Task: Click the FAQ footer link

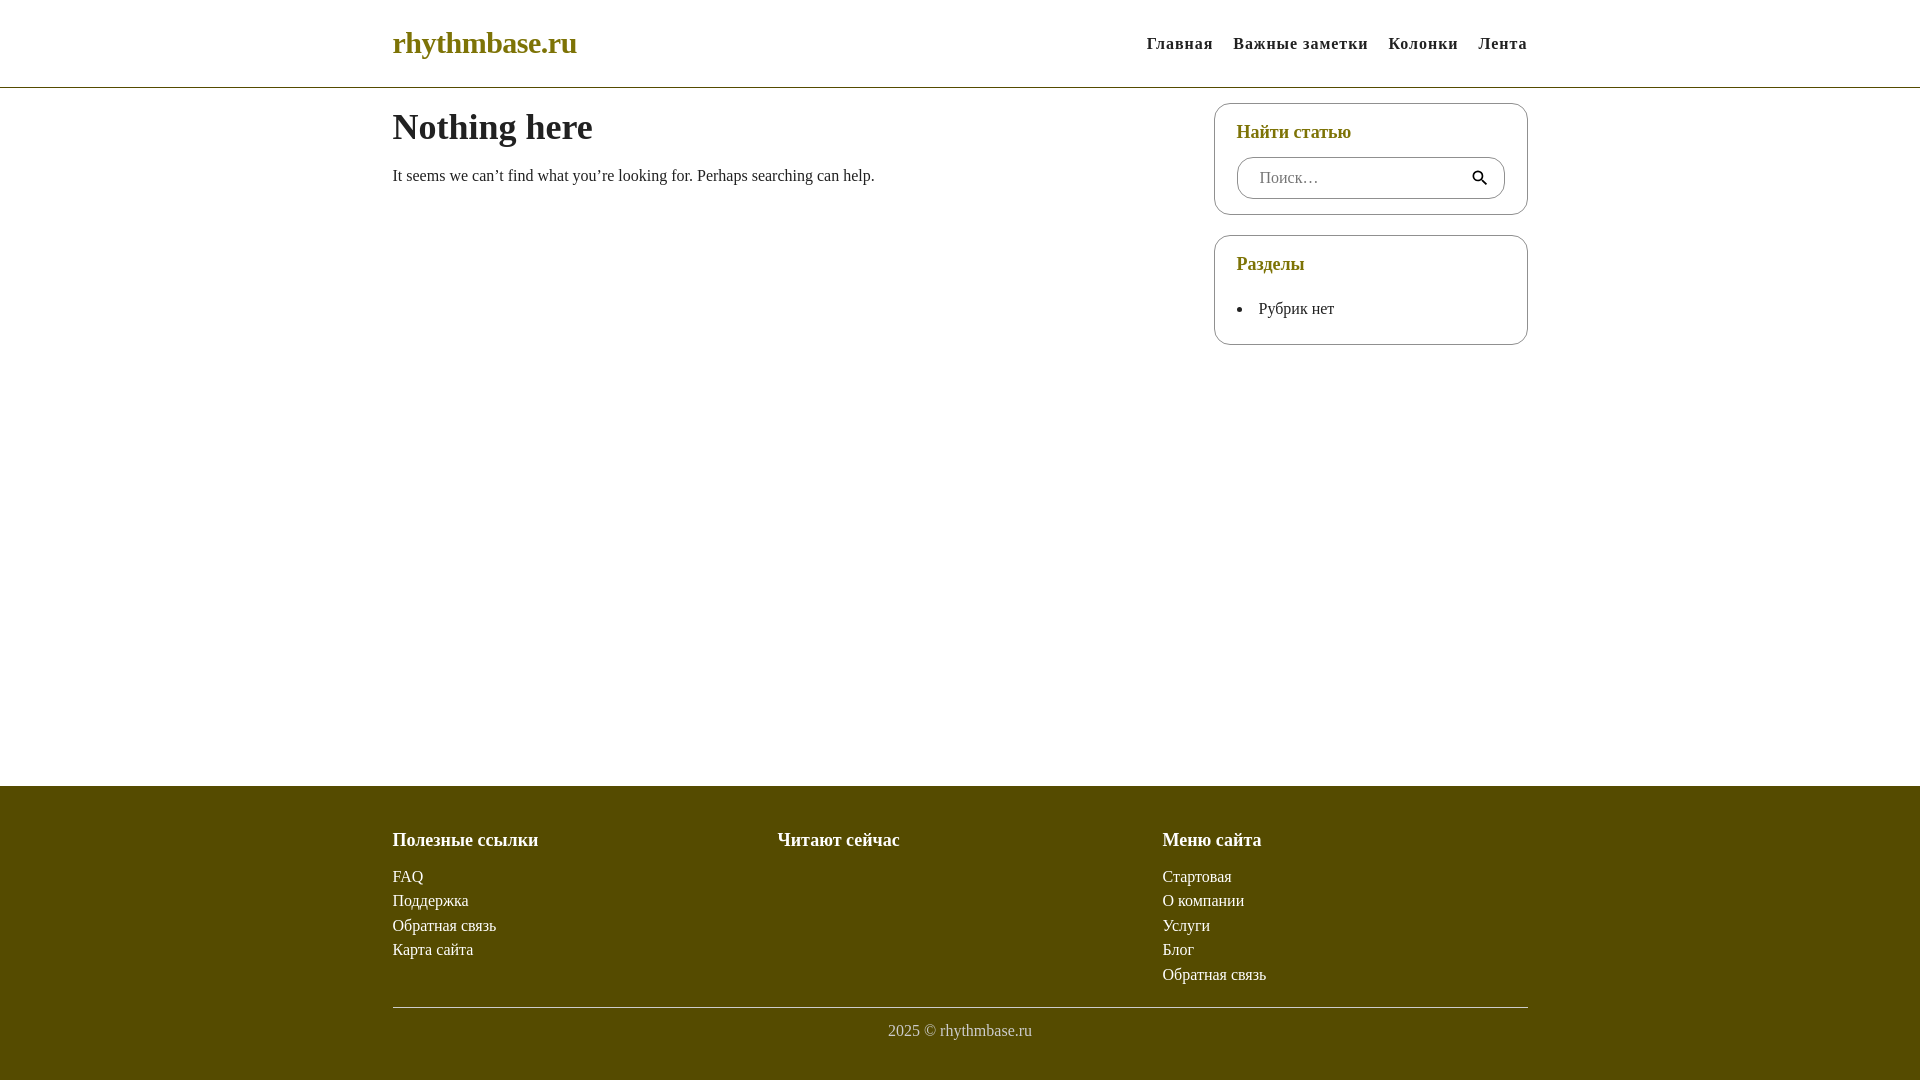Action: (408, 877)
